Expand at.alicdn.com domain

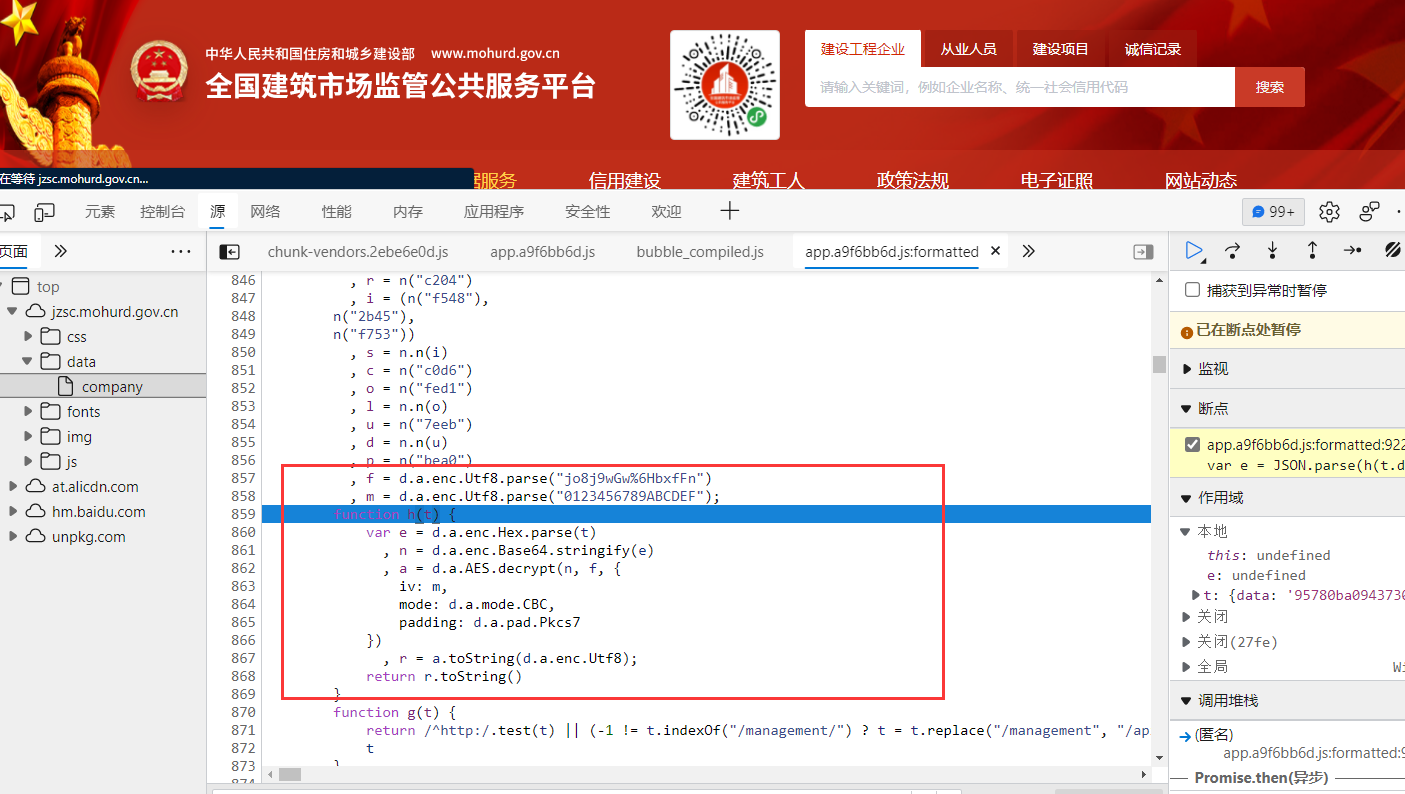tap(13, 487)
